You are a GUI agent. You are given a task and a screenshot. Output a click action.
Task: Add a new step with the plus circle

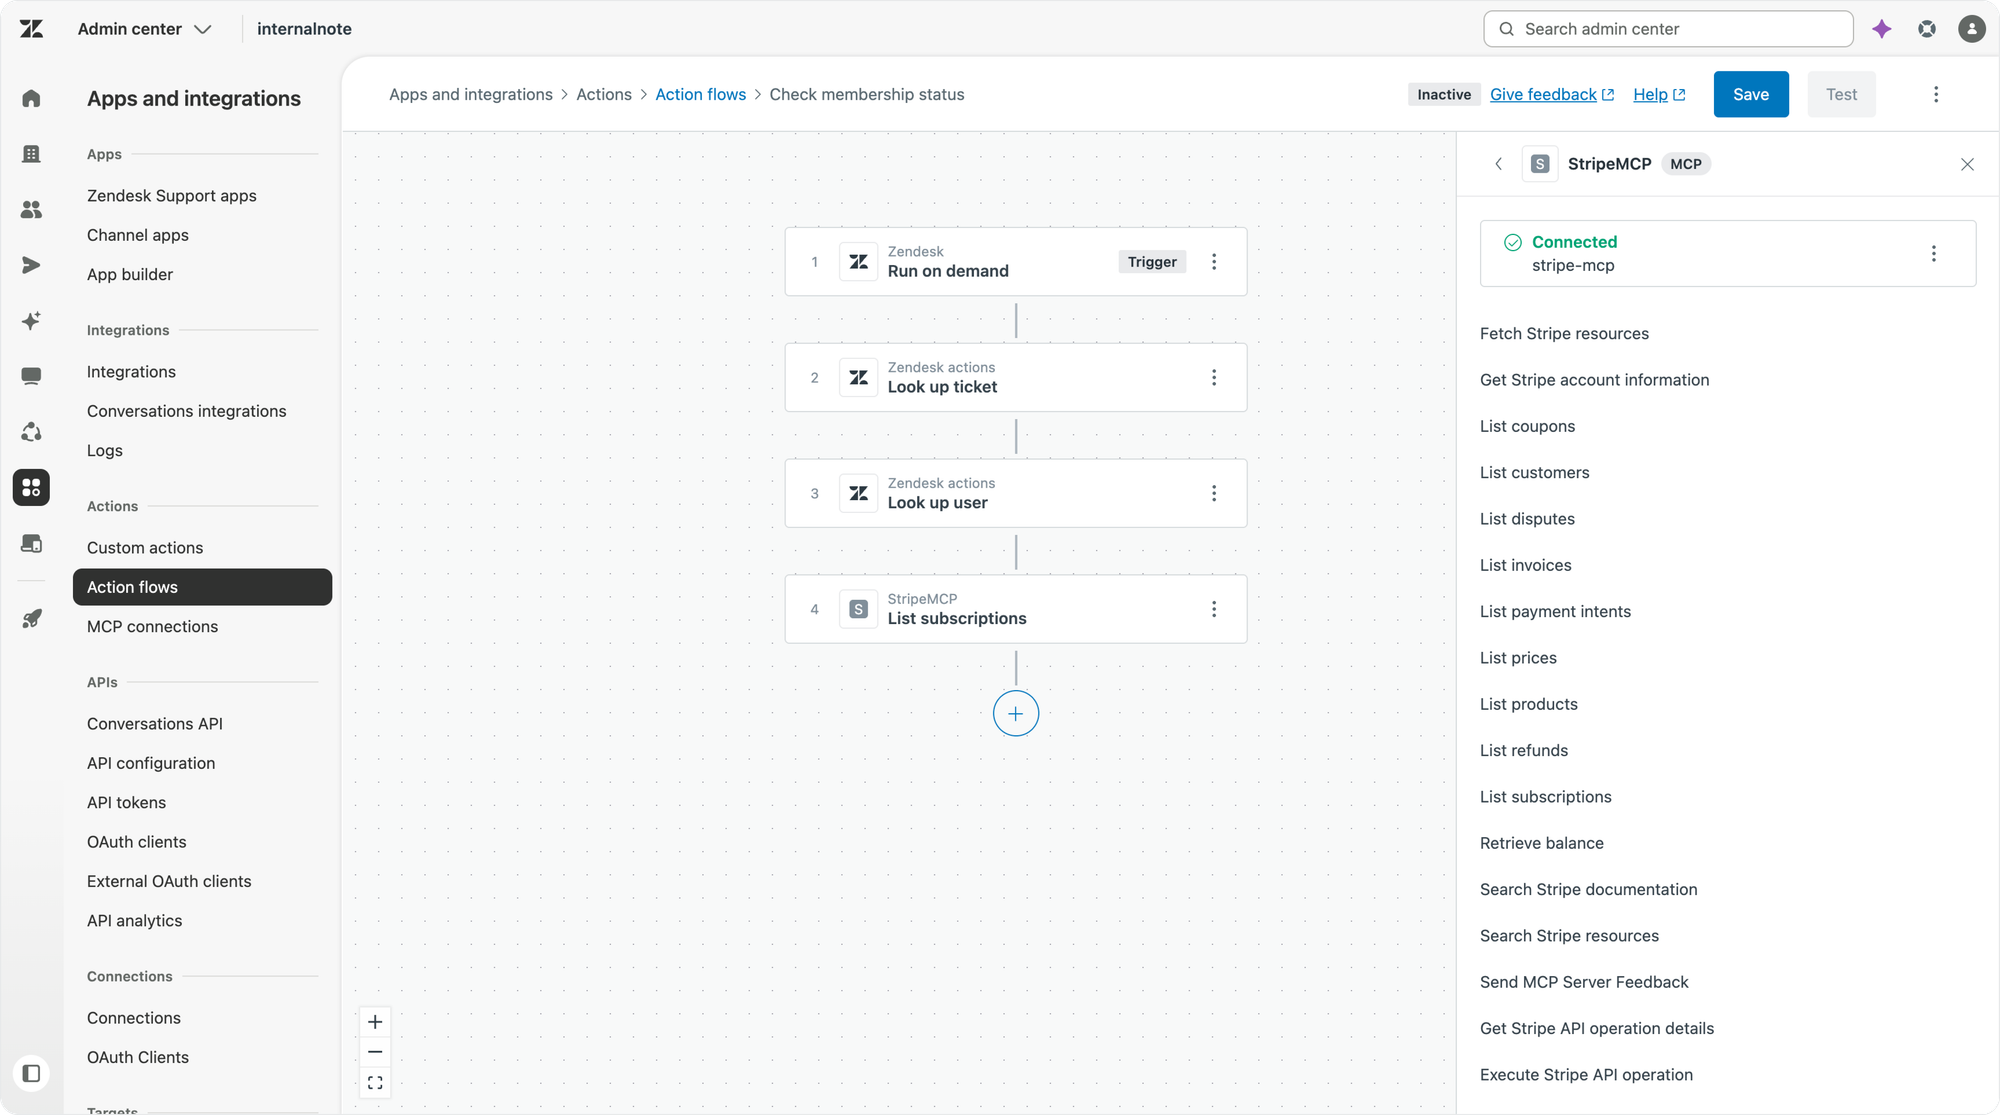click(x=1016, y=714)
